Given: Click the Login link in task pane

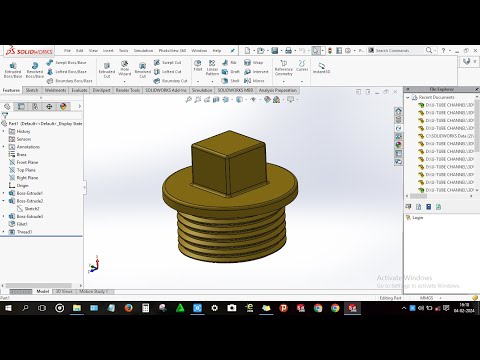Looking at the screenshot, I should coord(418,218).
